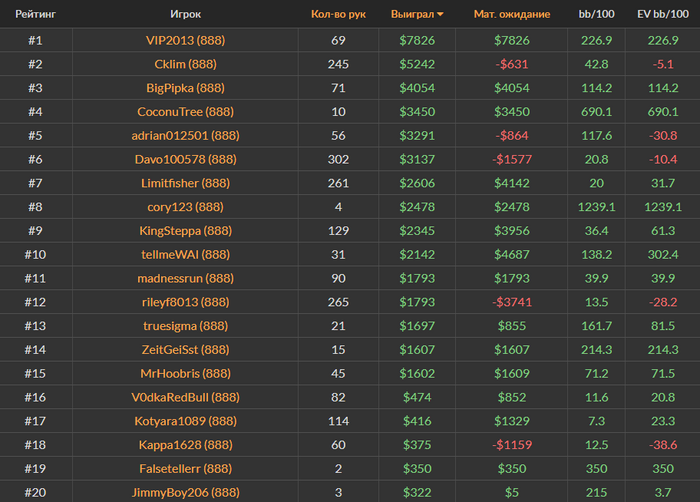
Task: Select rileyf8013 (888) player link
Action: (x=185, y=302)
